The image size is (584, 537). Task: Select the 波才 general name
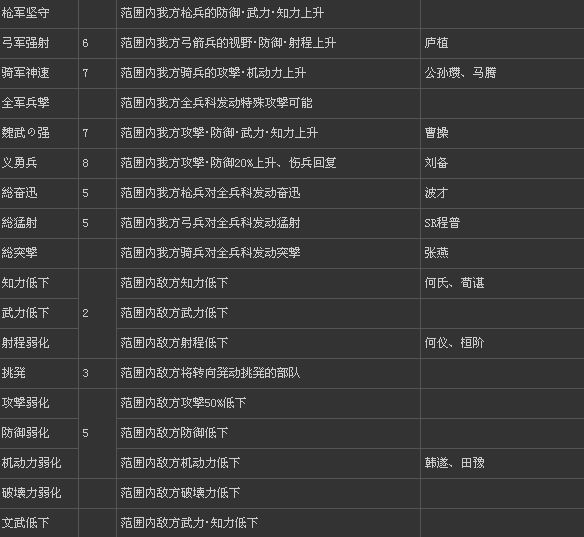tap(437, 193)
